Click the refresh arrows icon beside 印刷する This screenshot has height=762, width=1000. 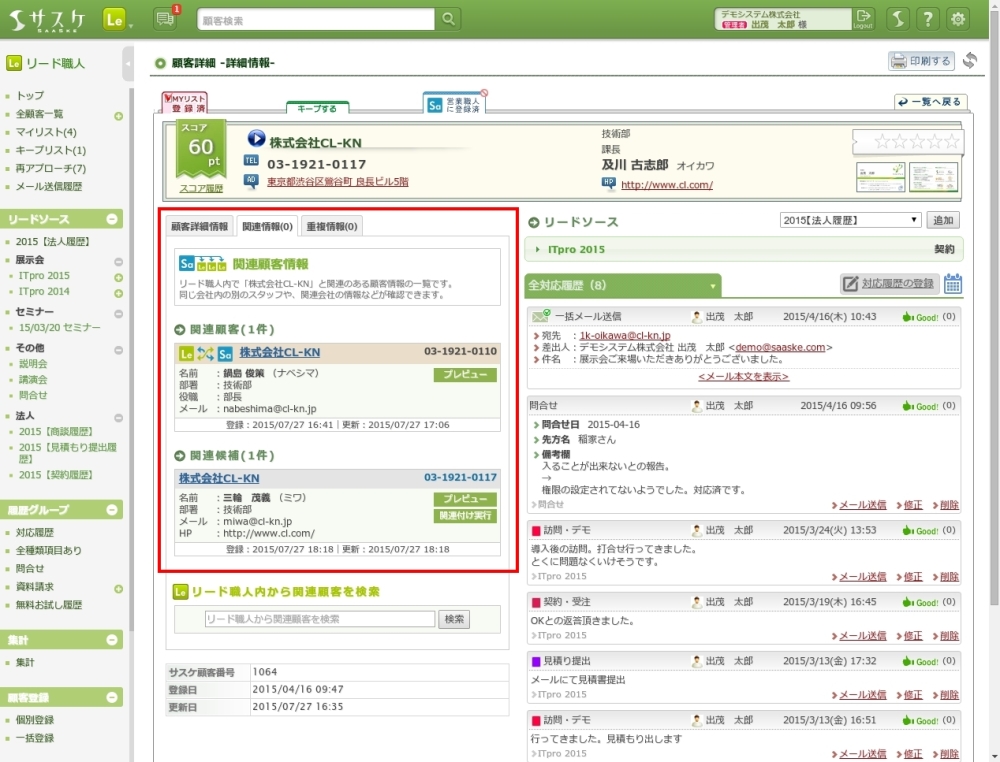[x=969, y=61]
